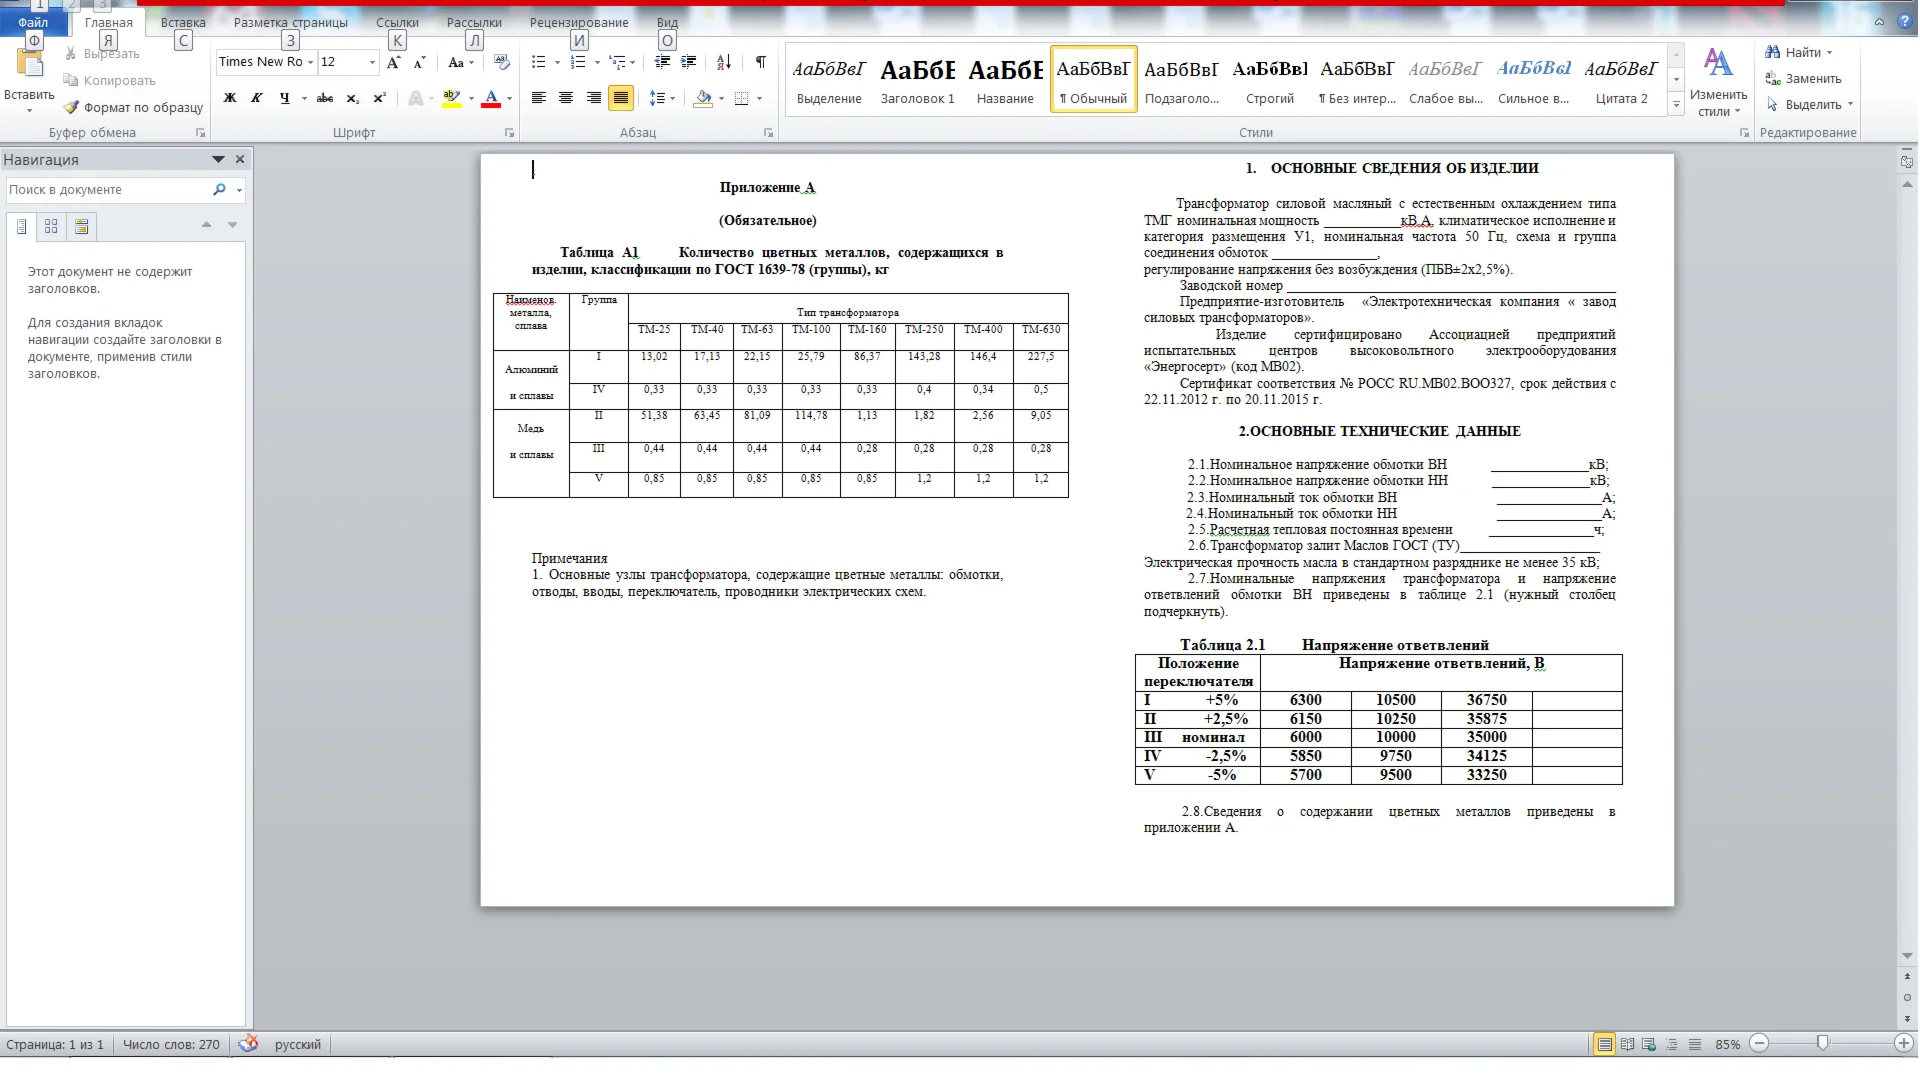Image resolution: width=1920 pixels, height=1080 pixels.
Task: Click the bulleted list icon
Action: coord(538,62)
